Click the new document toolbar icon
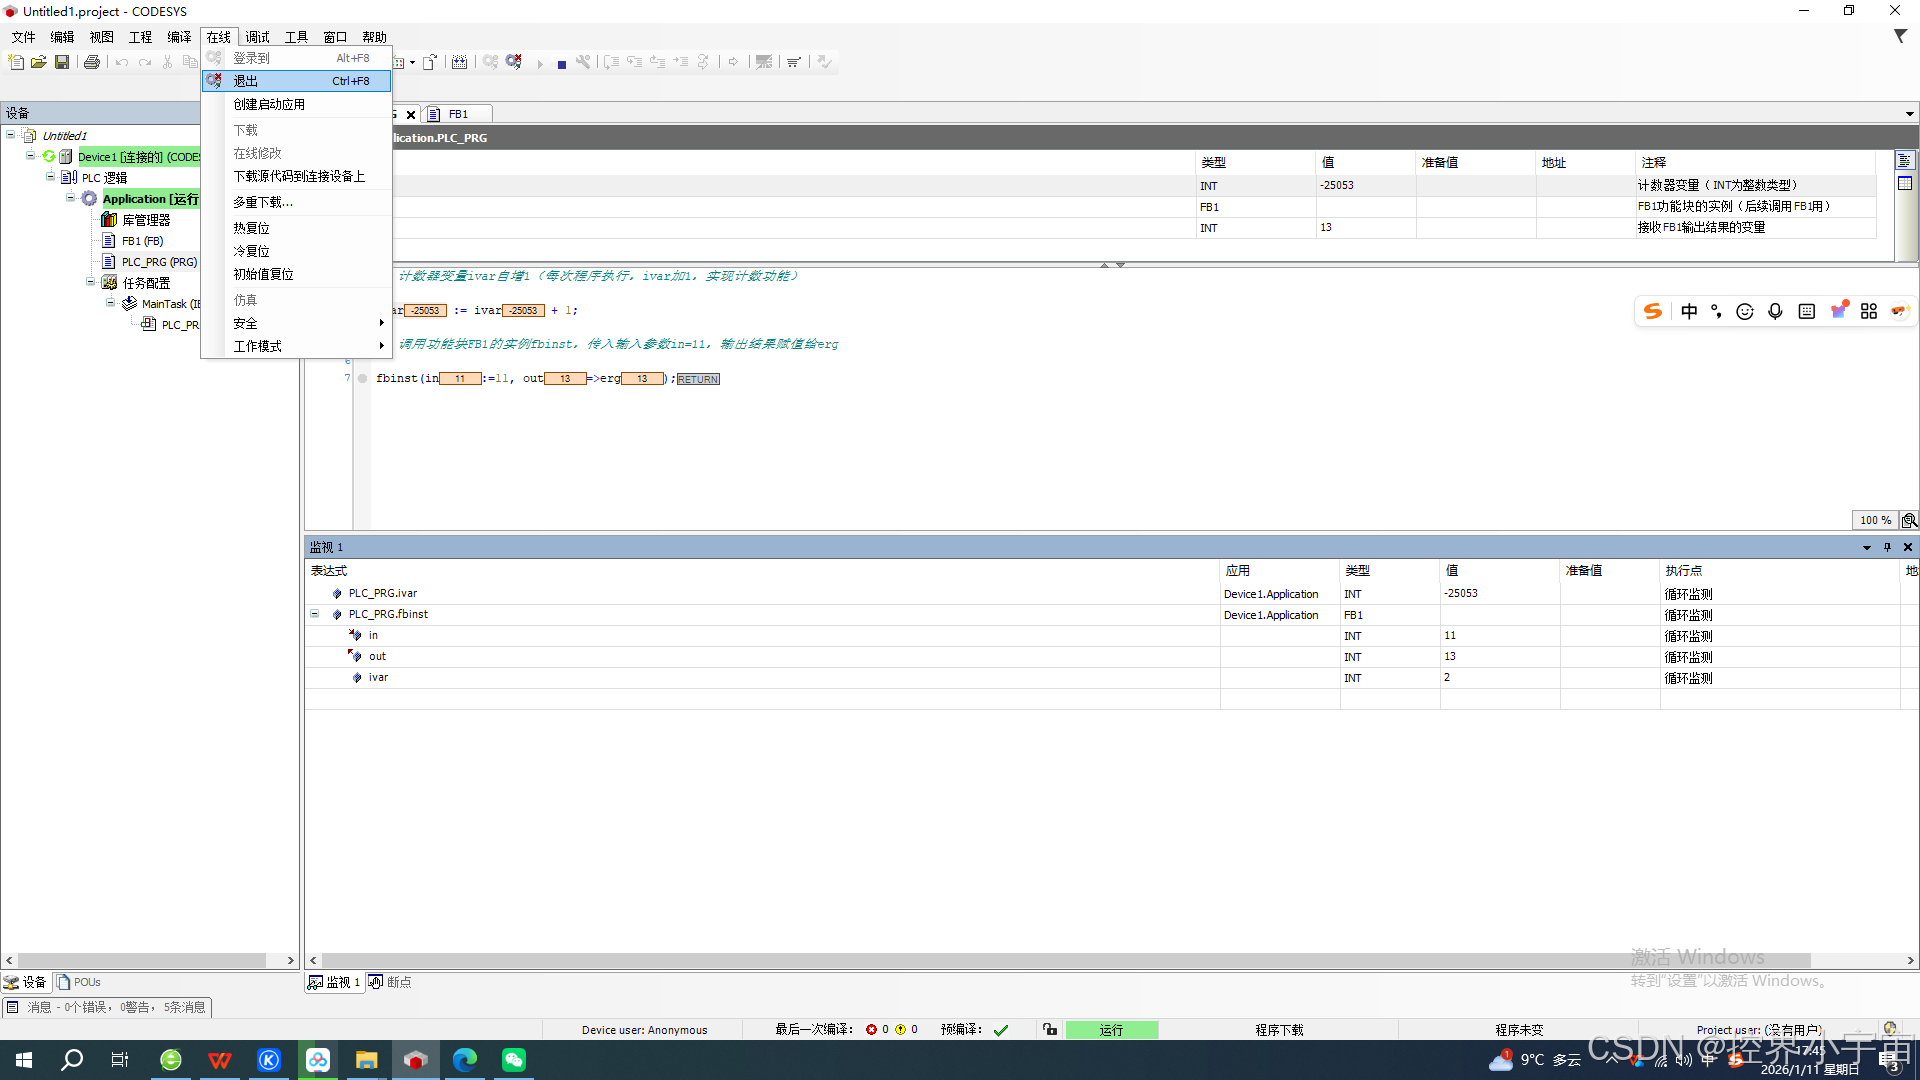 (16, 62)
